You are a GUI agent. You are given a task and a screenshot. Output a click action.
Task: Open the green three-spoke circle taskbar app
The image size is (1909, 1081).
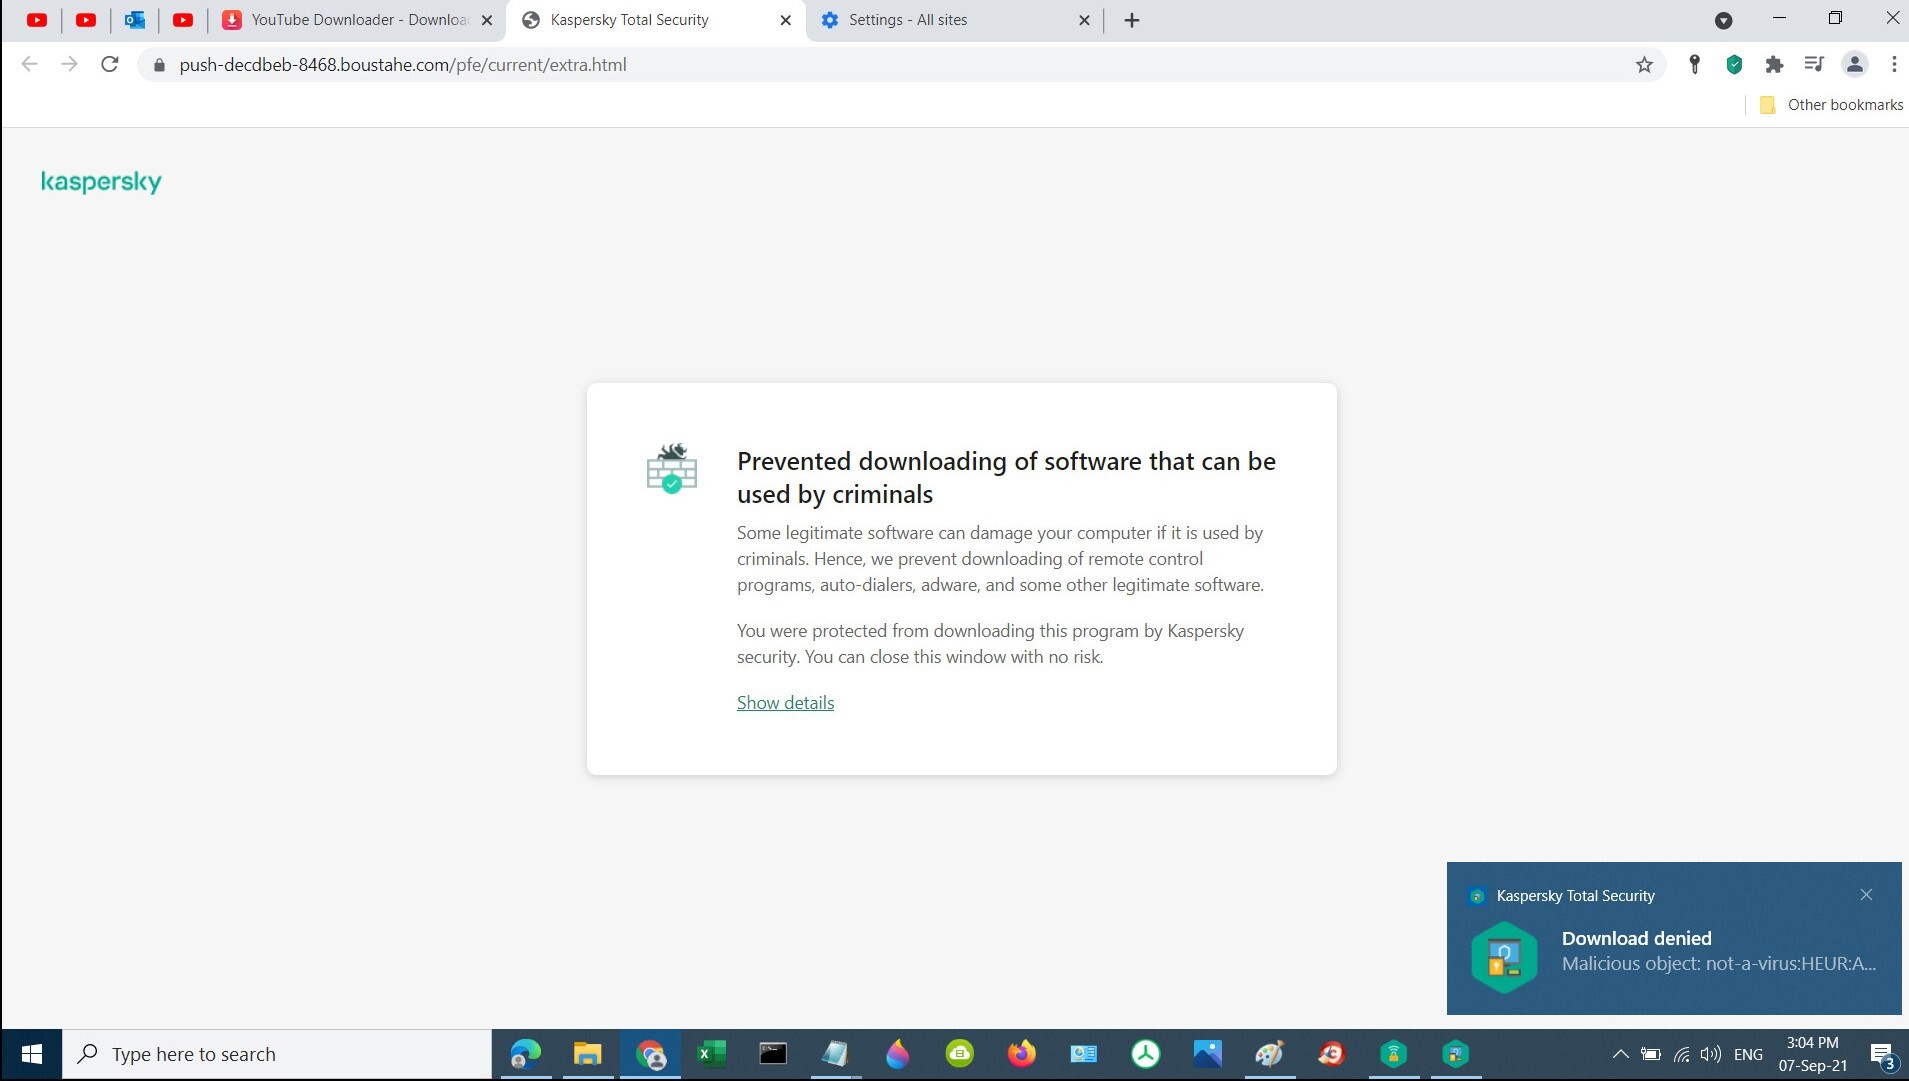coord(1145,1054)
